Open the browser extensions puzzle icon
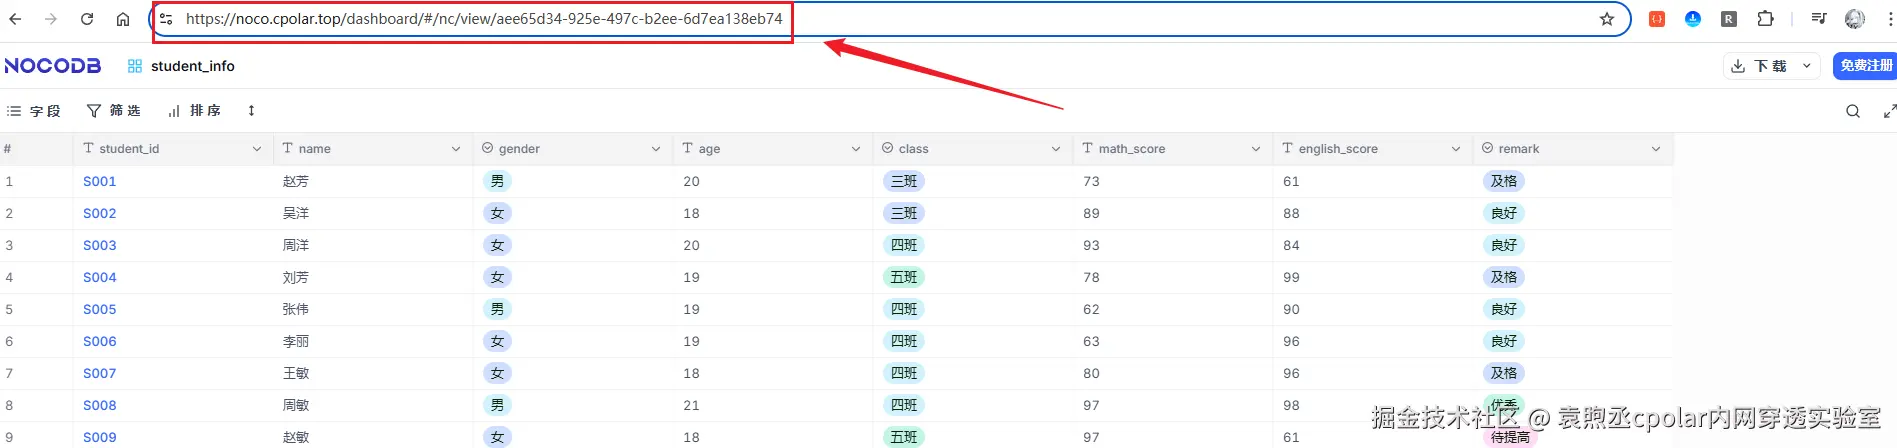This screenshot has width=1897, height=448. click(x=1765, y=19)
